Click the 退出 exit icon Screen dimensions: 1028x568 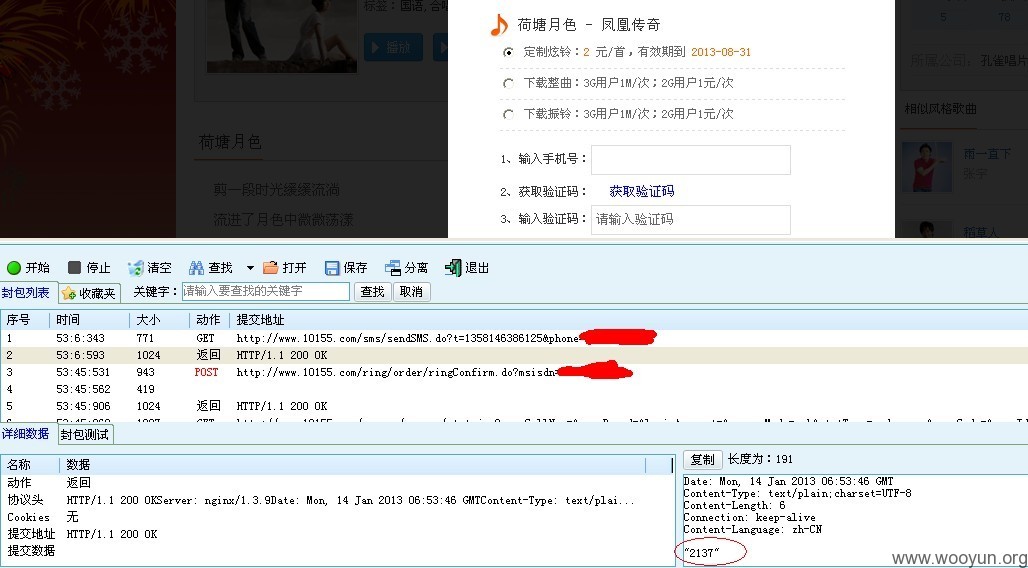pyautogui.click(x=453, y=268)
